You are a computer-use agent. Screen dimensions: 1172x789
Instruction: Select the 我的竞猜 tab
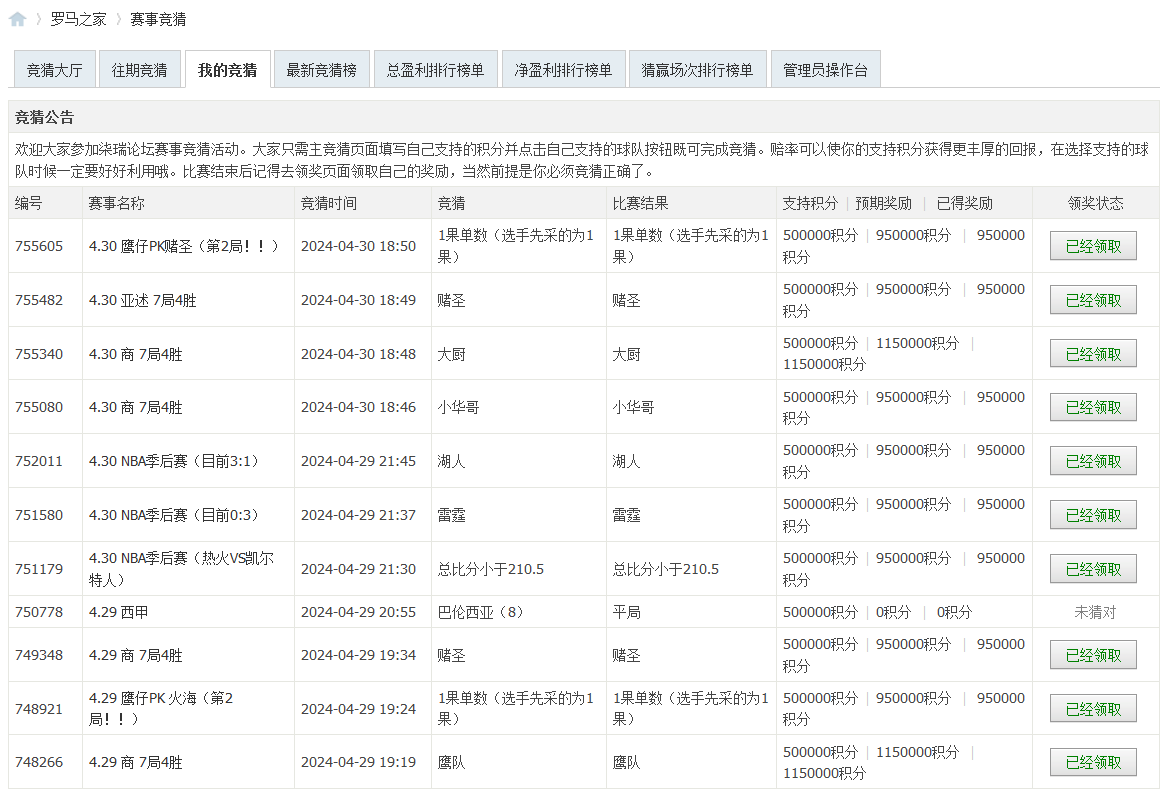pyautogui.click(x=227, y=70)
